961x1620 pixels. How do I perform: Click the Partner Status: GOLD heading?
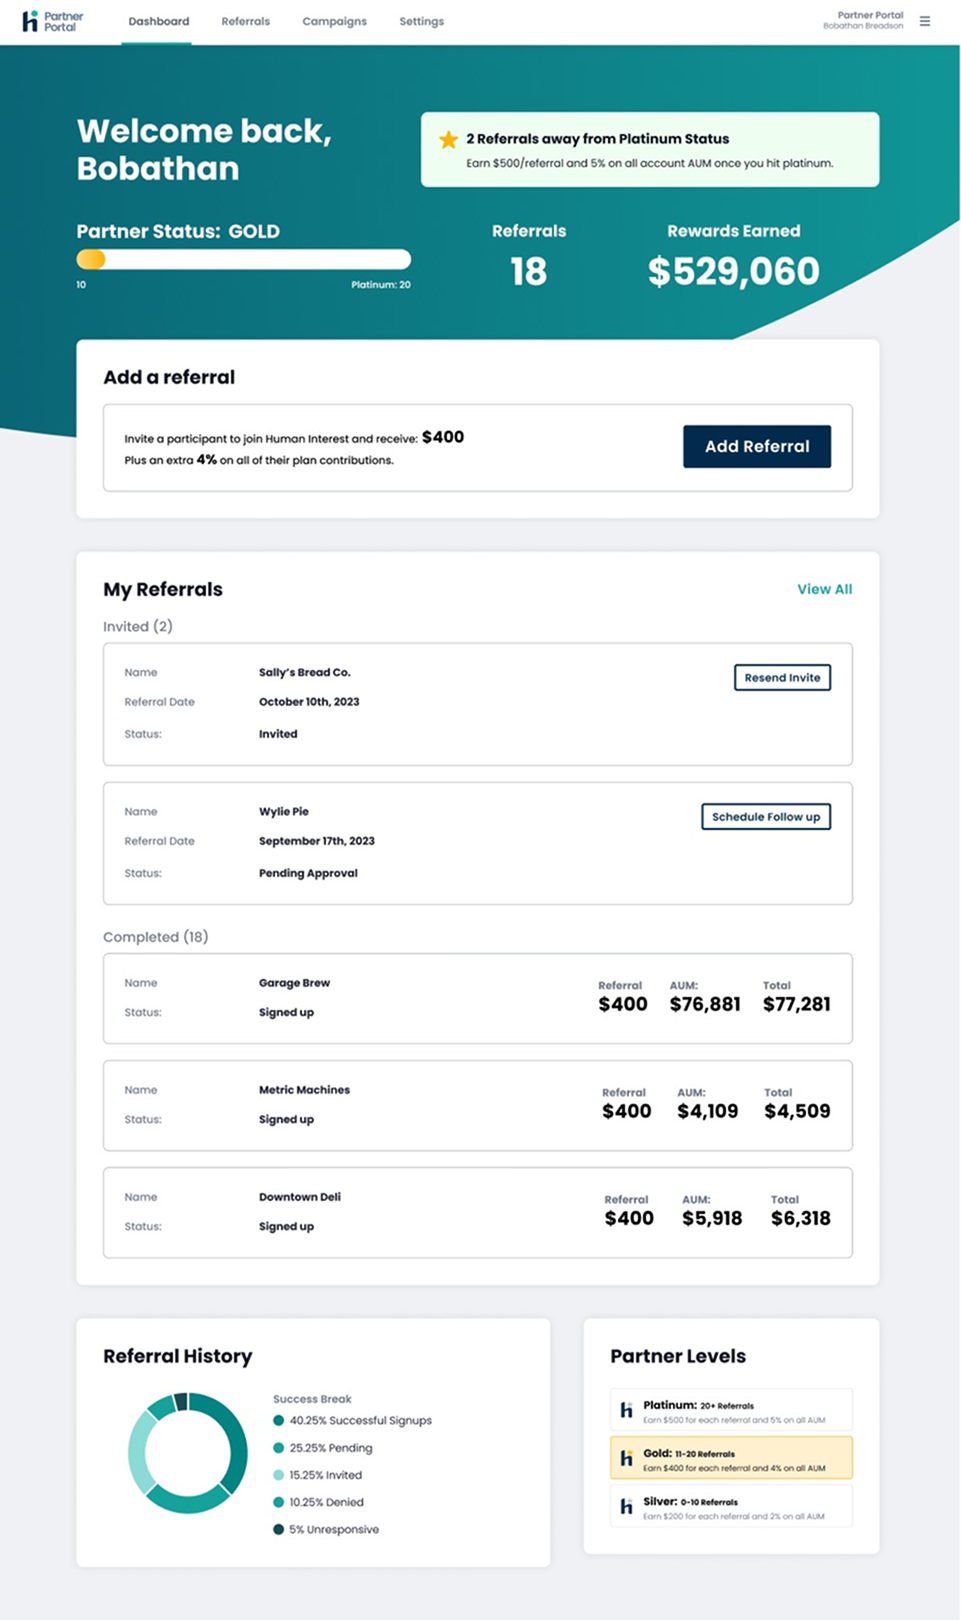point(178,231)
